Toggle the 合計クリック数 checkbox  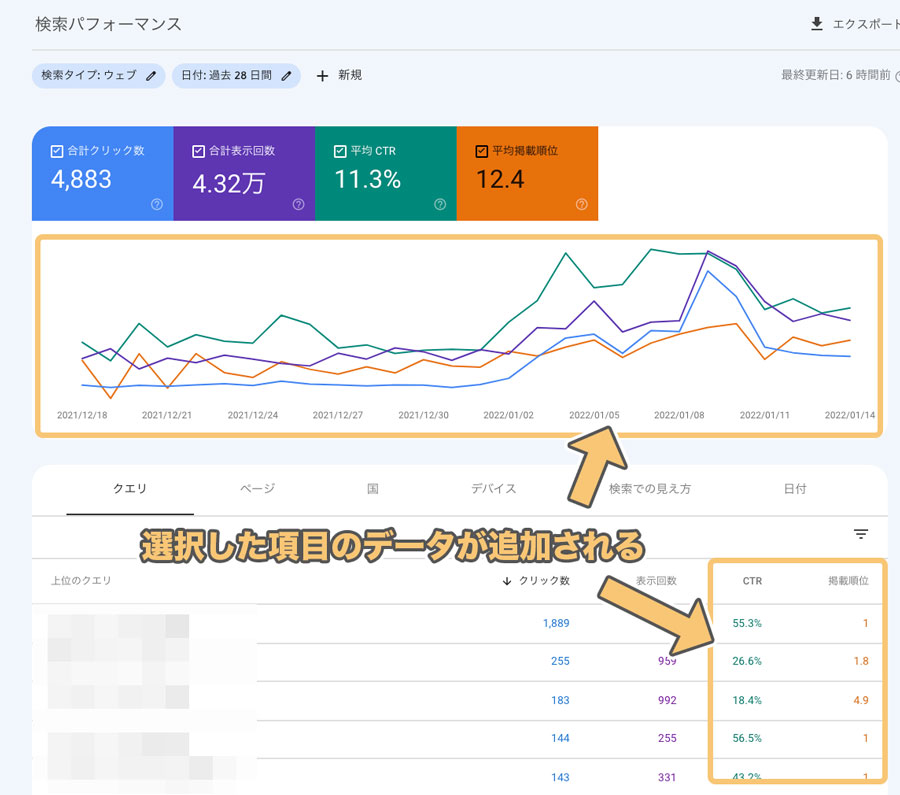coord(57,152)
